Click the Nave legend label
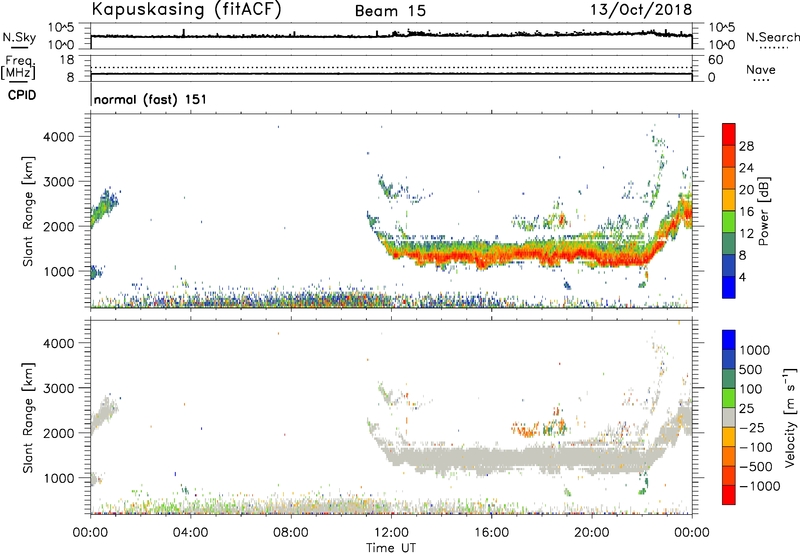 [x=761, y=69]
